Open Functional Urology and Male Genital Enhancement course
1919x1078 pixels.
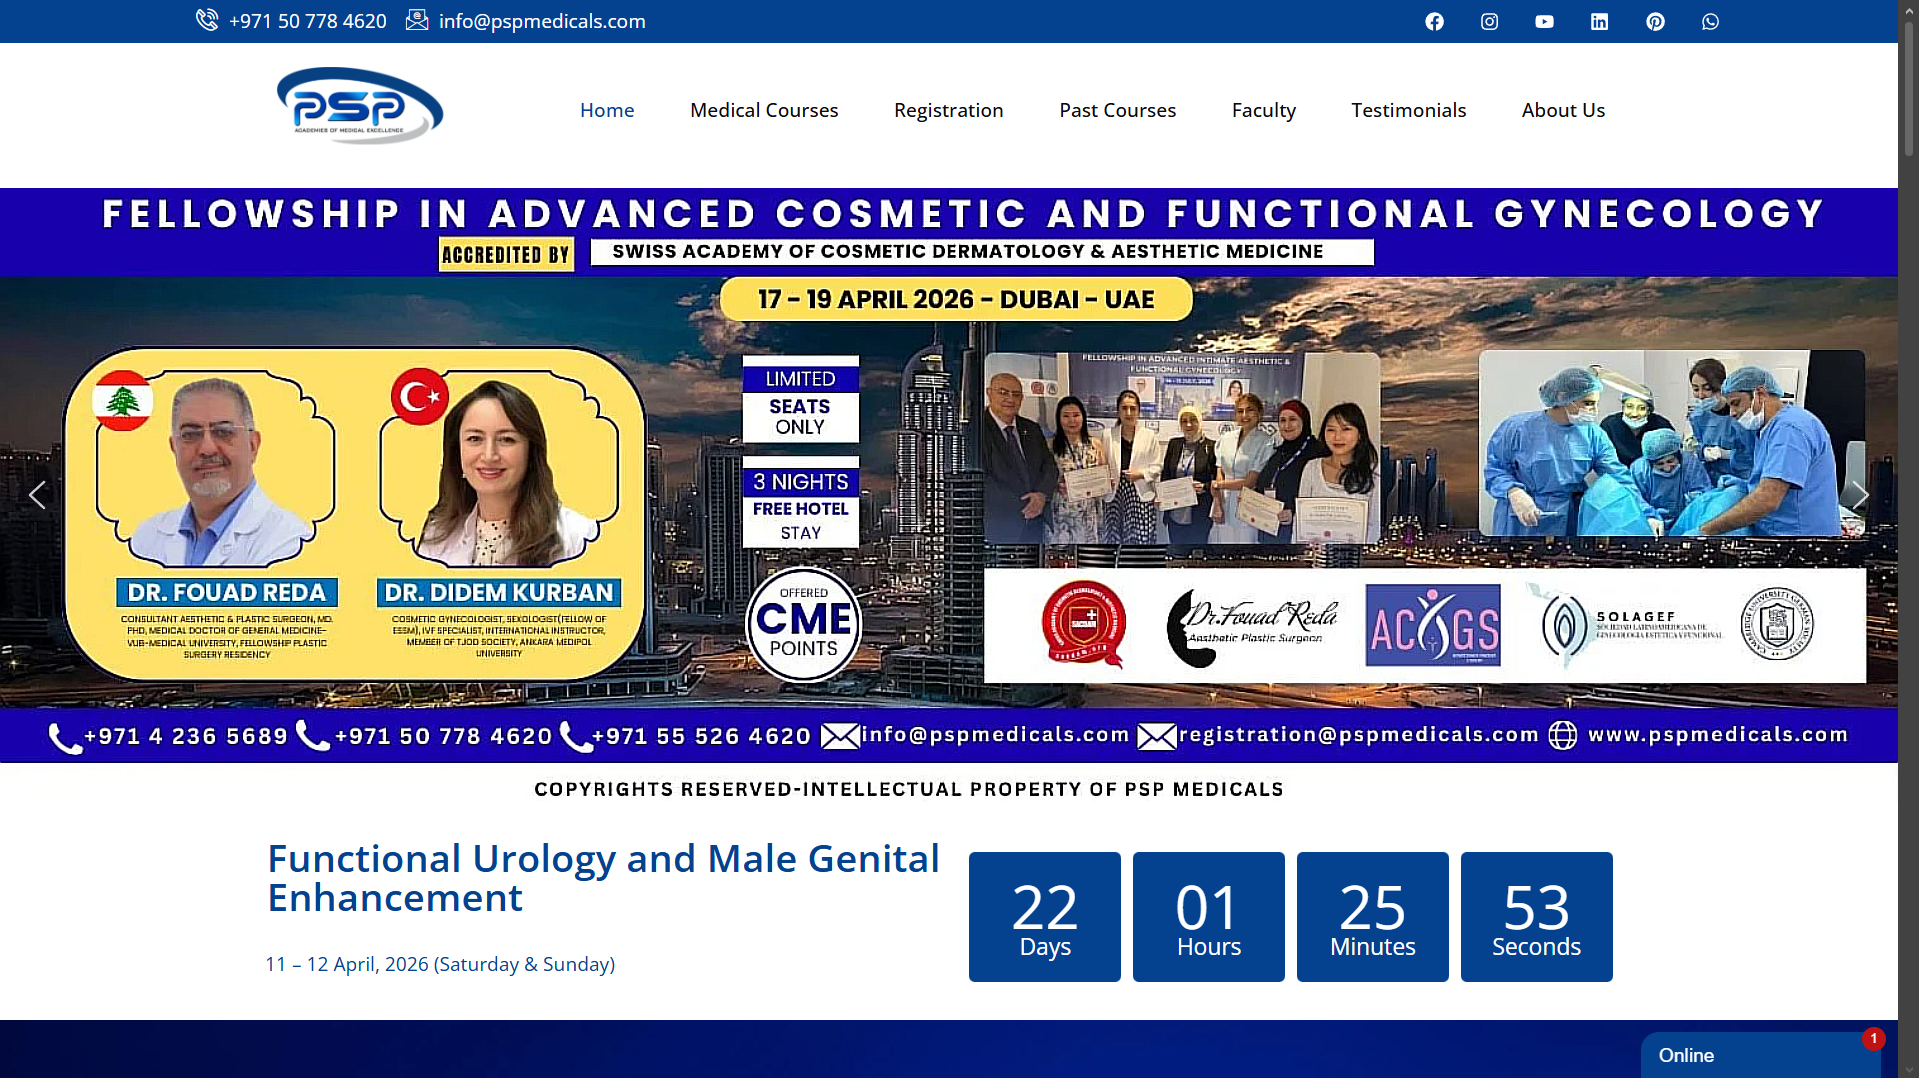603,878
